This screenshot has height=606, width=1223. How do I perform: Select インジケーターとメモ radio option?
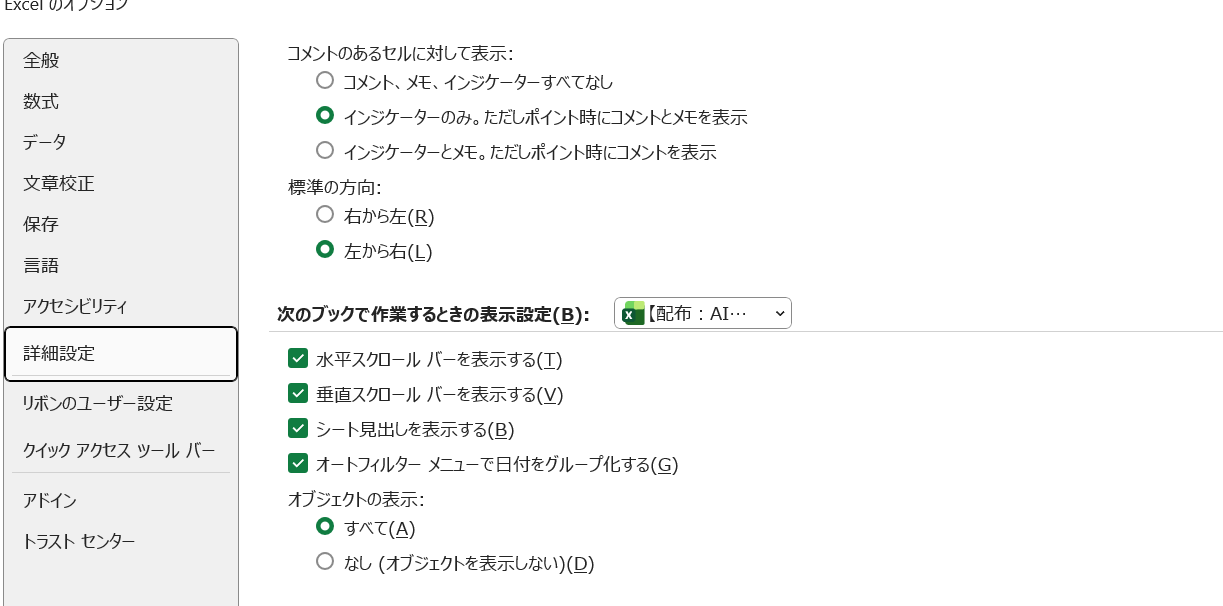[325, 151]
